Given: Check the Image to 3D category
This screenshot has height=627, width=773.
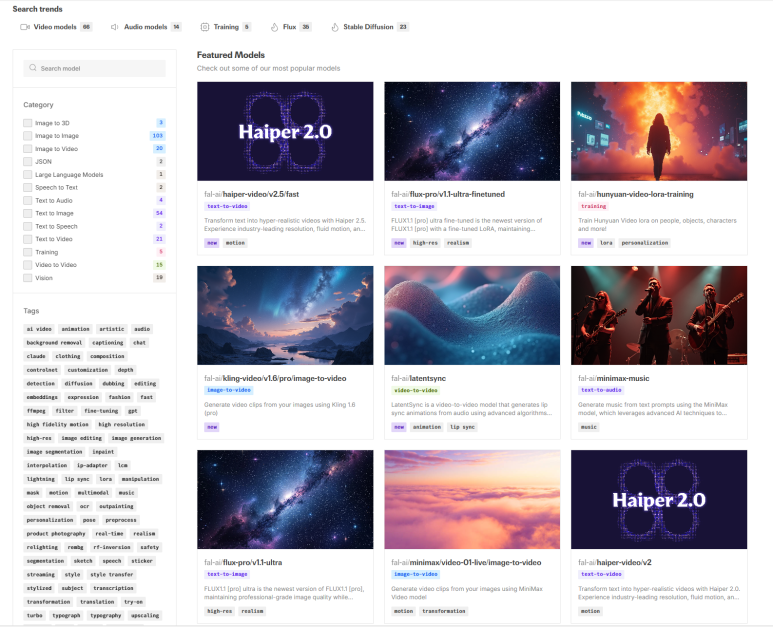Looking at the screenshot, I should click(28, 123).
